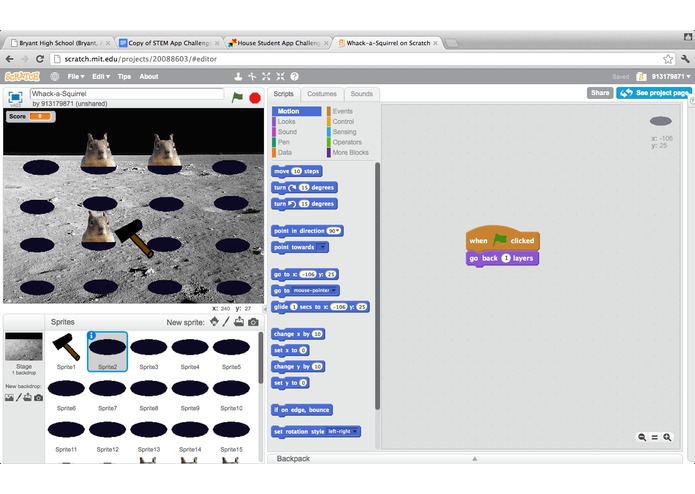Select the Delete scissors tool icon
Screen dimensions: 695x494
click(x=252, y=77)
